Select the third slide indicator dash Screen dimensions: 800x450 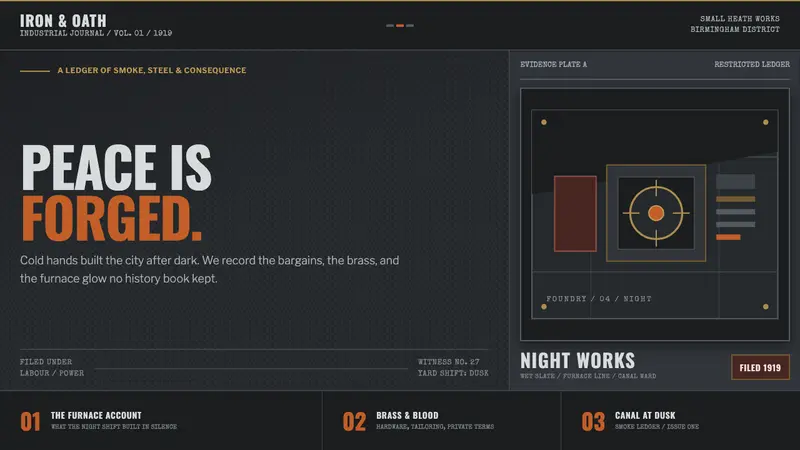(410, 26)
